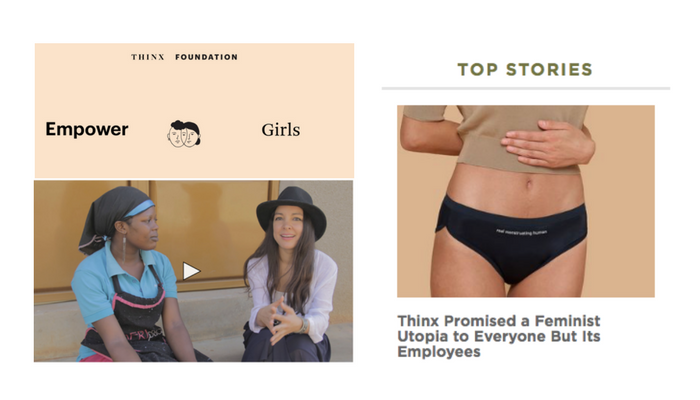This screenshot has width=700, height=400.
Task: Click the word Empower in banner
Action: point(87,129)
